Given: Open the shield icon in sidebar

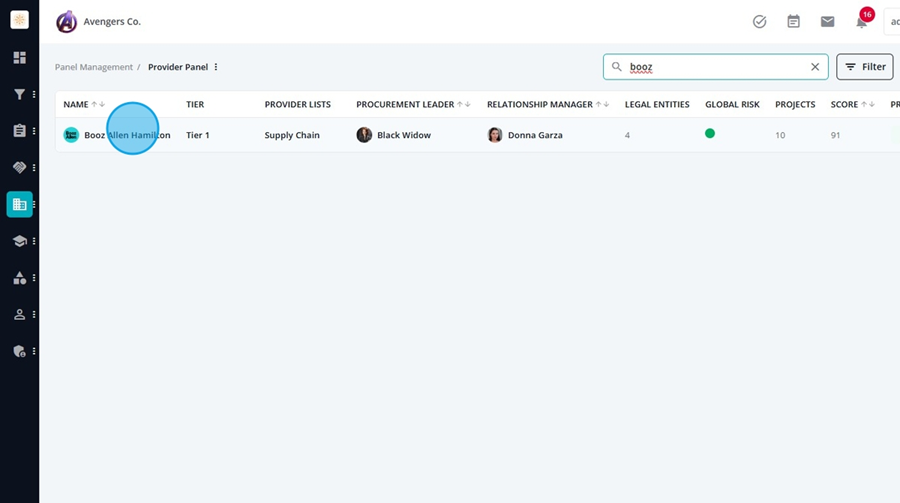Looking at the screenshot, I should (20, 351).
